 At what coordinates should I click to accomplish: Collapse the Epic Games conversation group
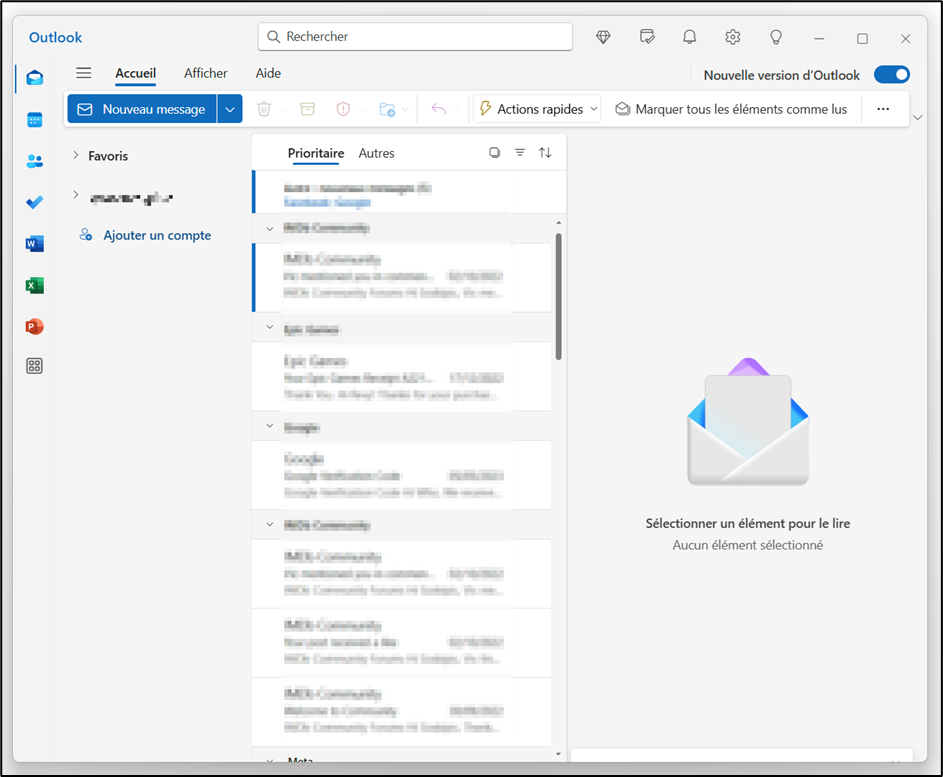[x=268, y=328]
